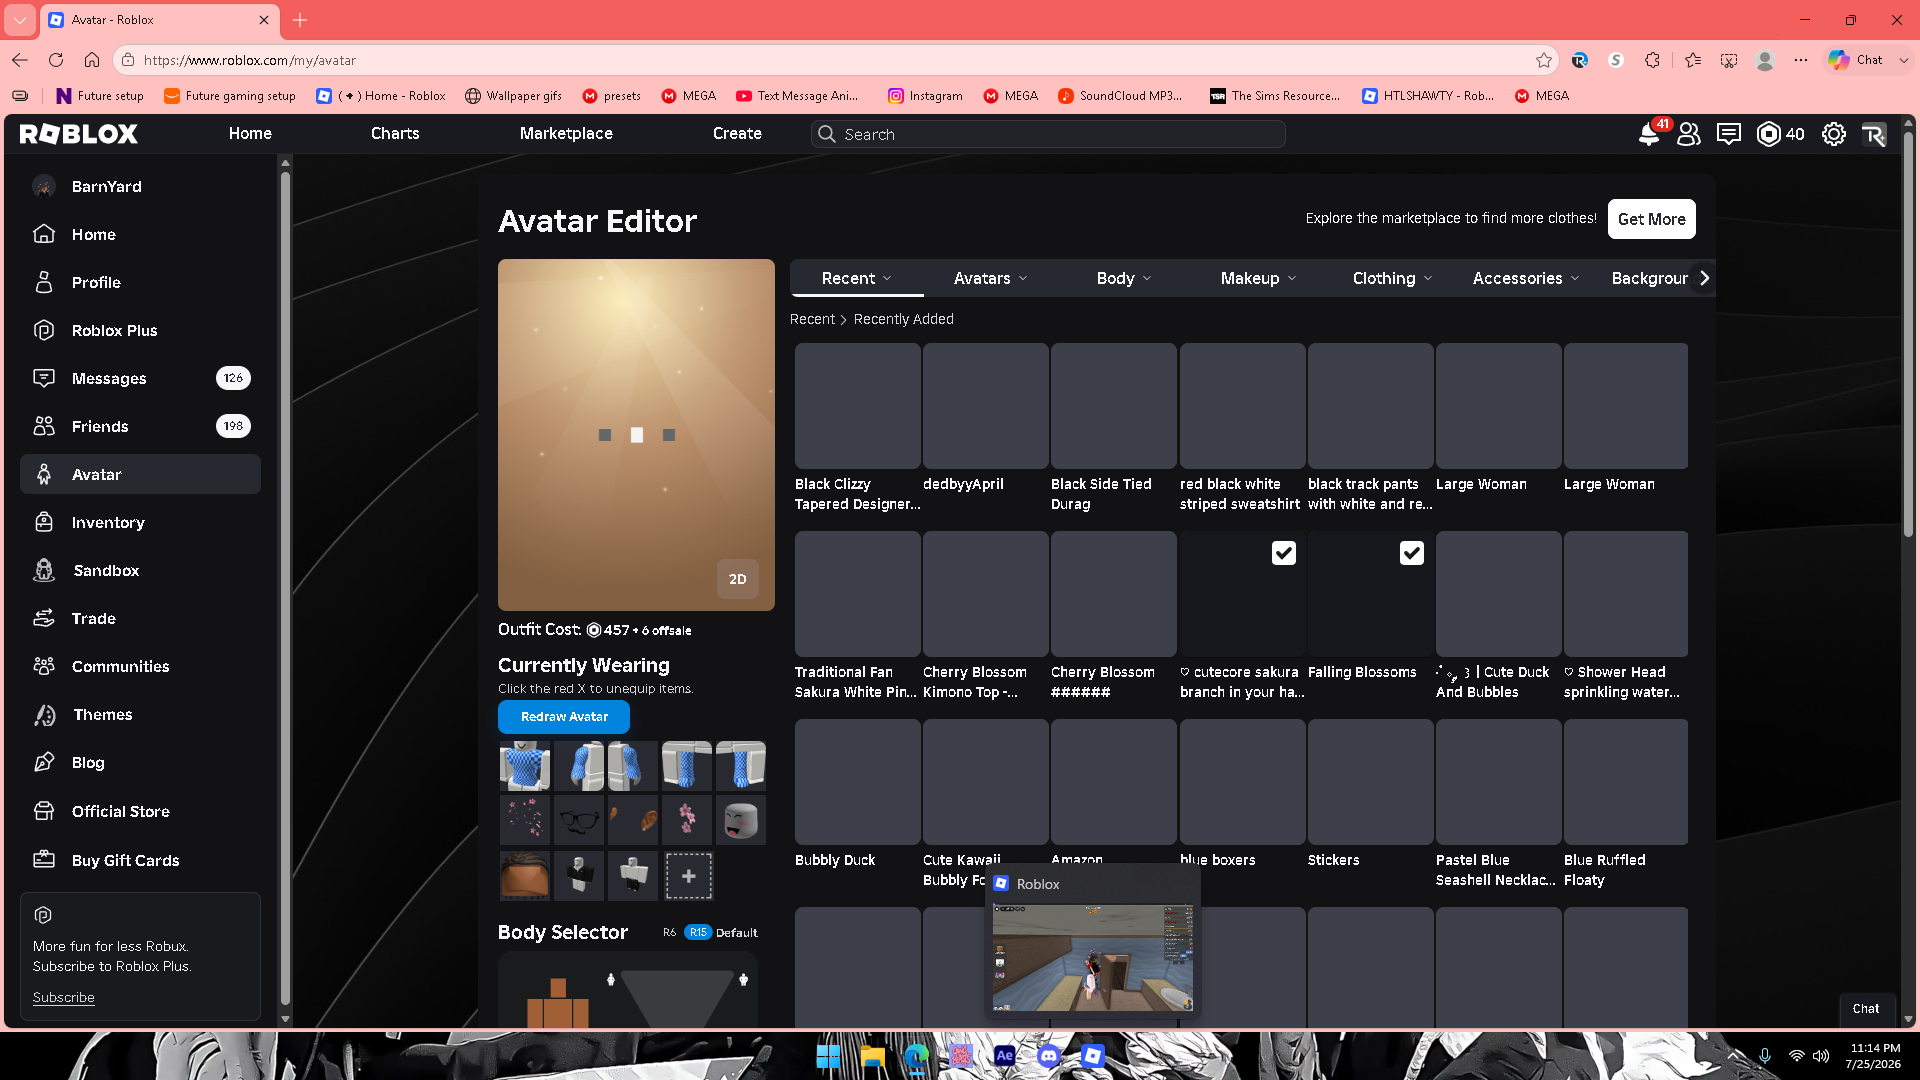Uncheck the Falling Blossoms item

click(x=1412, y=553)
